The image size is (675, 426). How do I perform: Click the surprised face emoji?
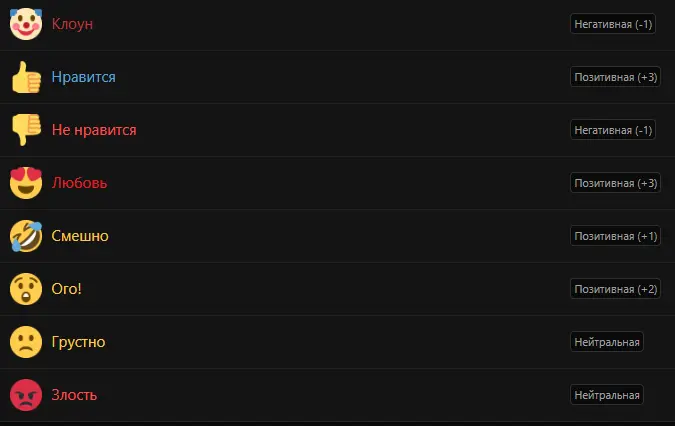pyautogui.click(x=25, y=289)
